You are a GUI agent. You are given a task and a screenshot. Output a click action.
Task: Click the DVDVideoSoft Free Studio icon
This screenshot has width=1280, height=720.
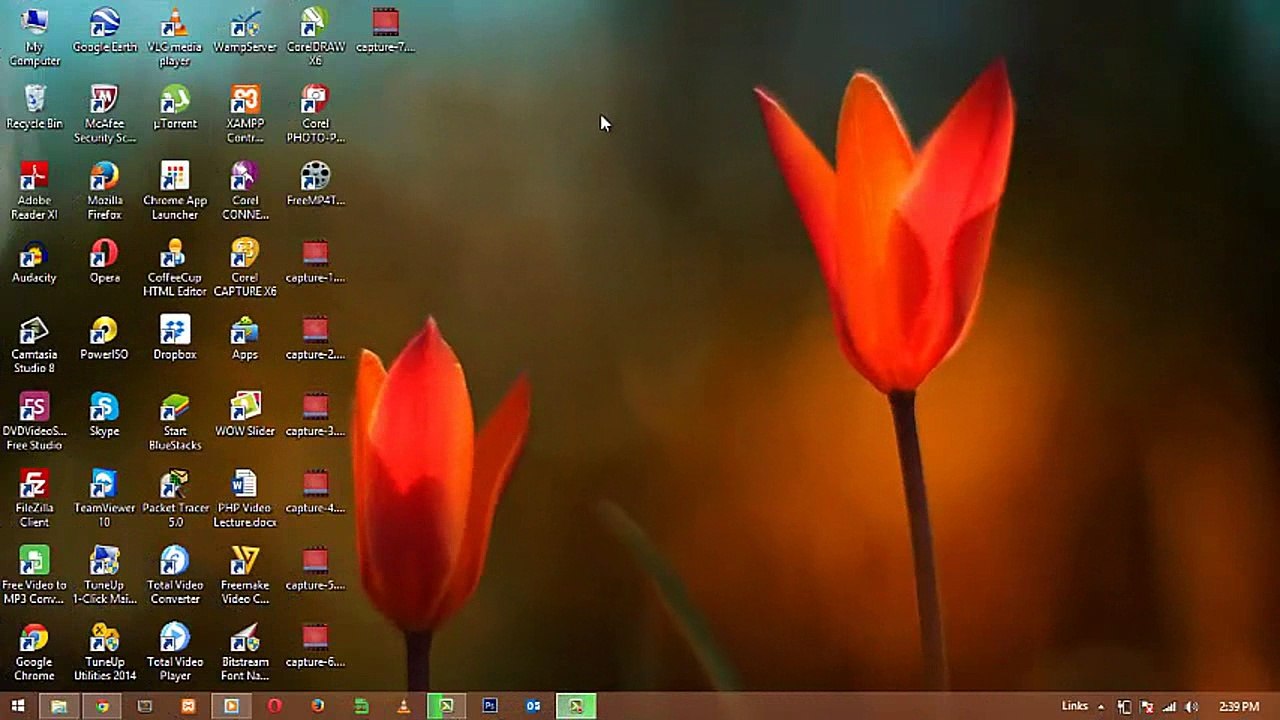coord(34,422)
